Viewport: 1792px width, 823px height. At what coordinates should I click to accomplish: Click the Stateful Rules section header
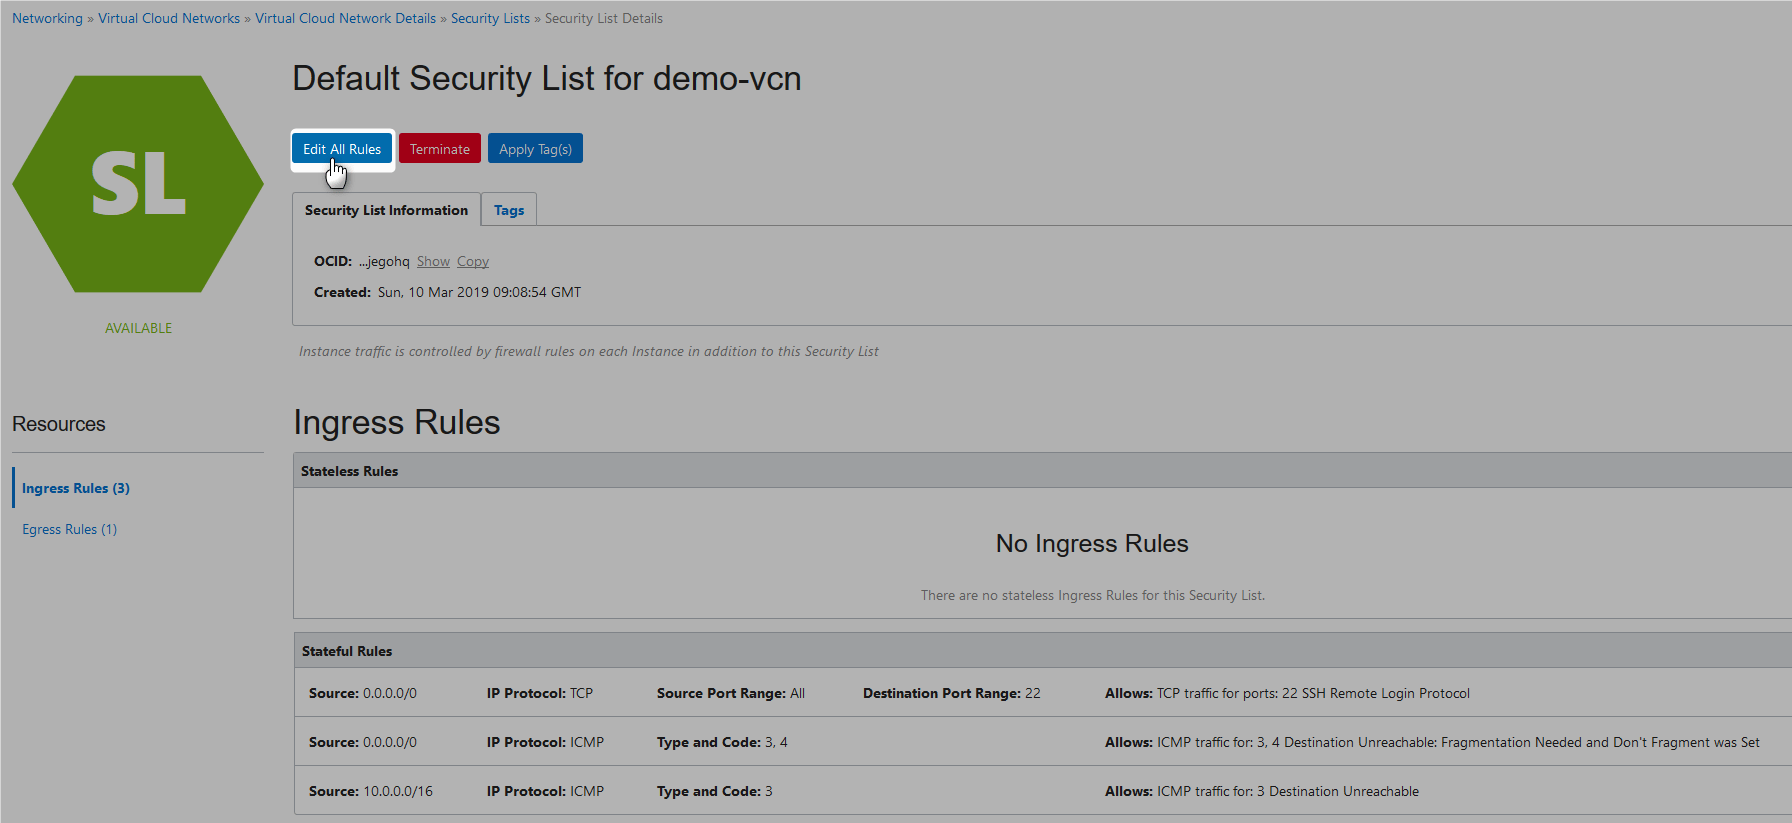pos(1042,651)
